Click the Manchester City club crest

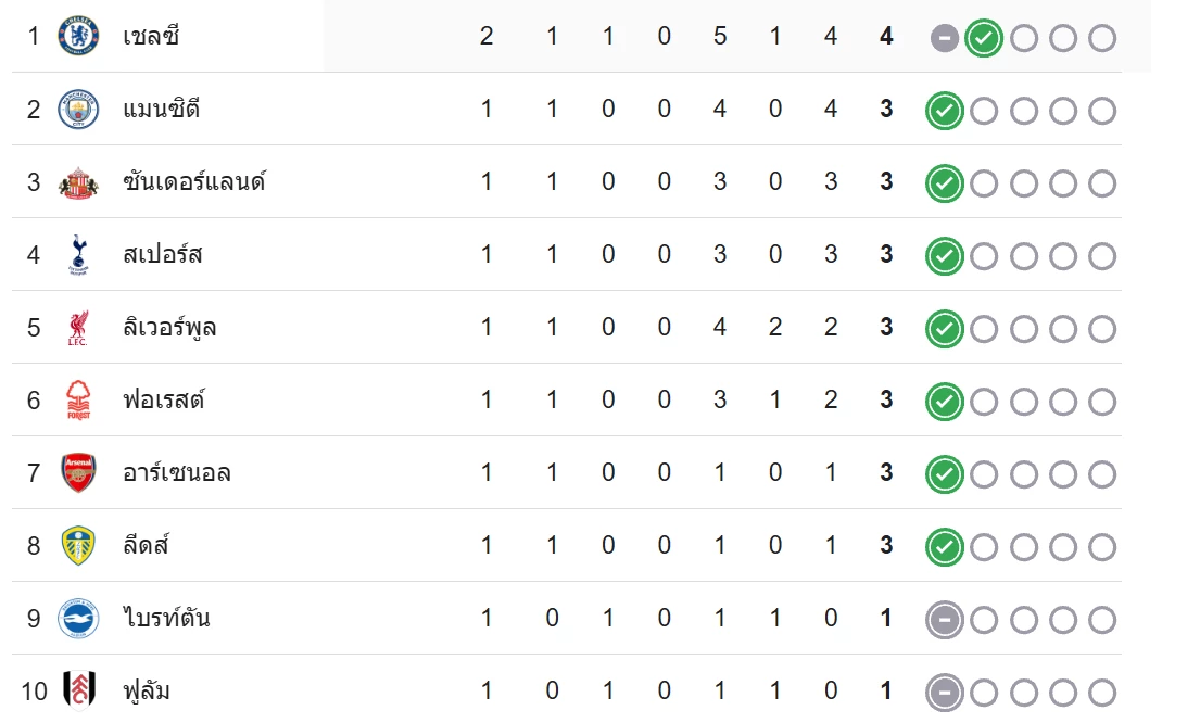(79, 109)
